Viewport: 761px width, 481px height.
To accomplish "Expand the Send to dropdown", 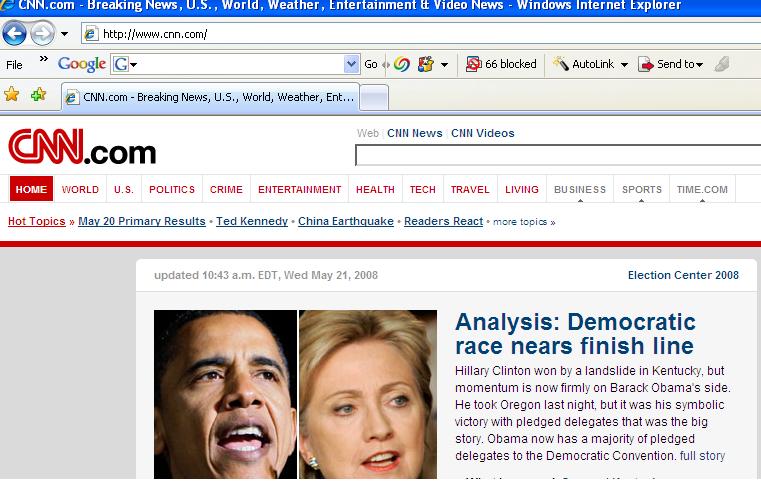I will tap(699, 65).
